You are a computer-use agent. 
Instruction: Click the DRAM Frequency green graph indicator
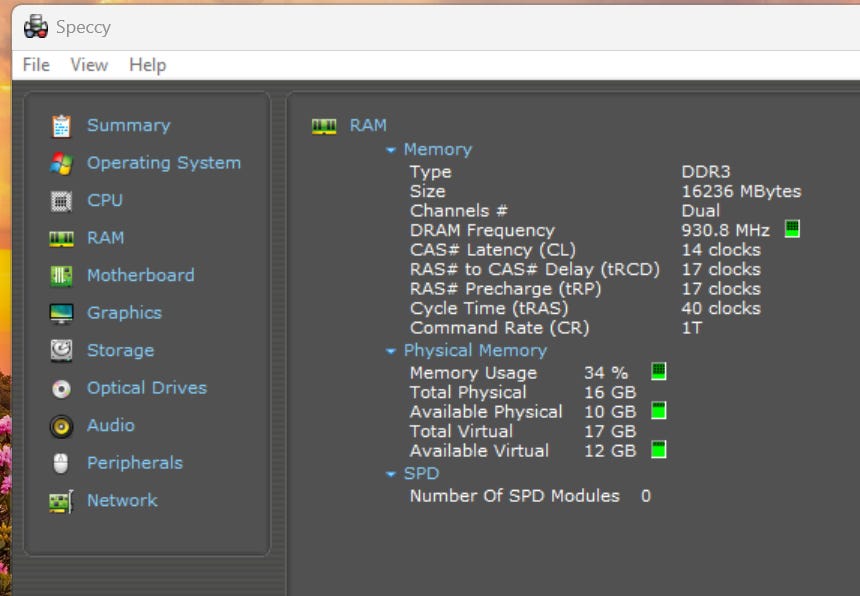coord(792,230)
